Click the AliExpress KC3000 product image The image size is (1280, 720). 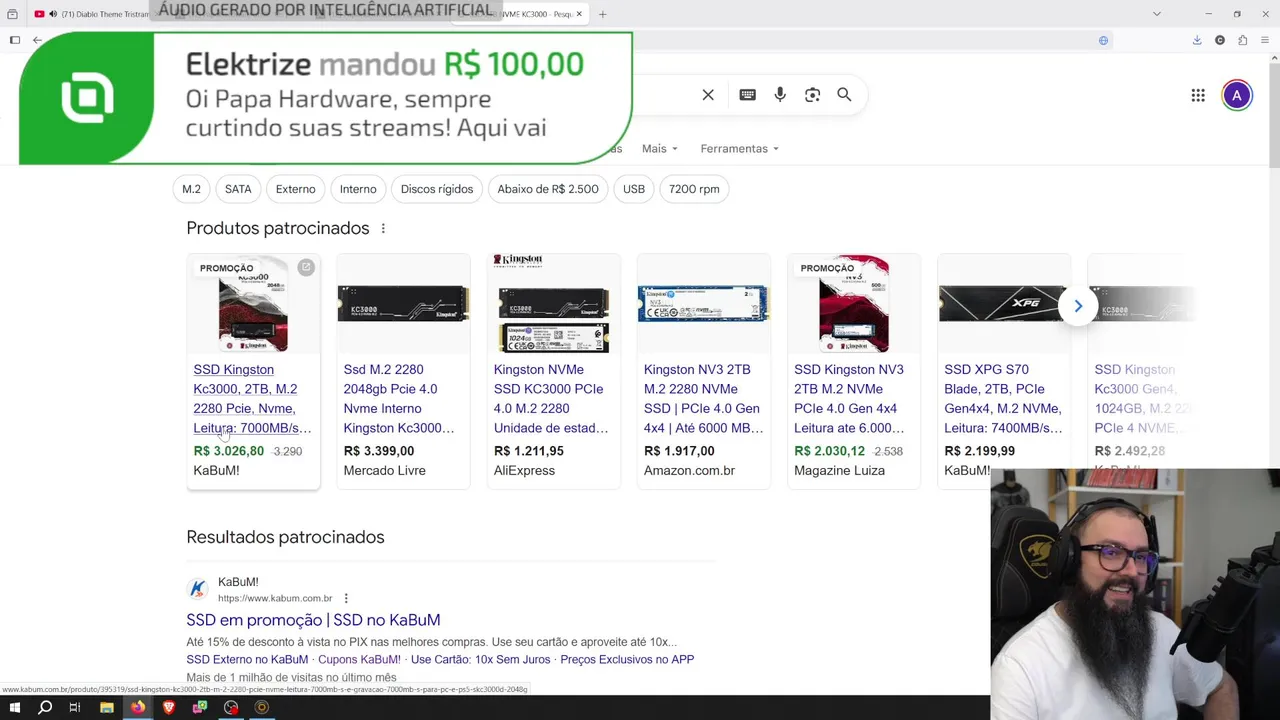click(x=553, y=304)
